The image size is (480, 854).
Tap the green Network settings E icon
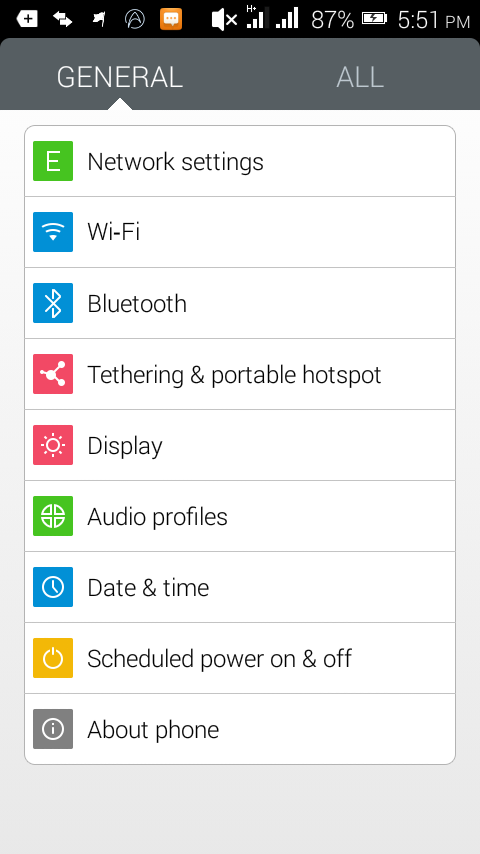(53, 161)
